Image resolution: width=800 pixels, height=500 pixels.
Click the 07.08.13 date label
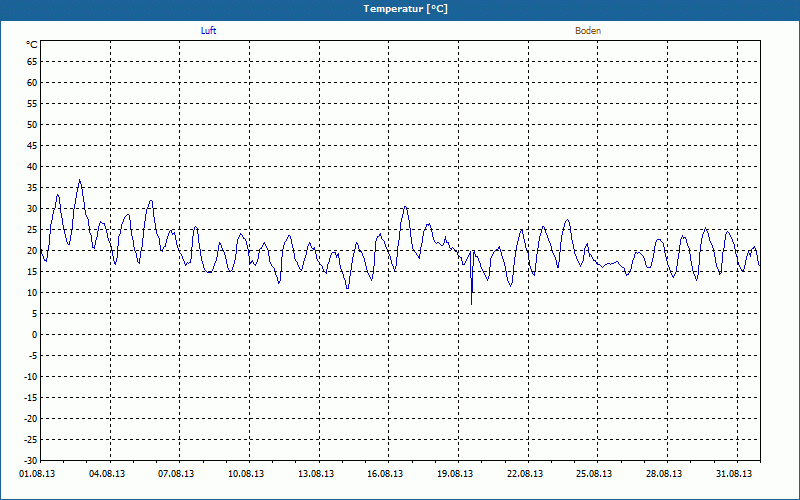[x=176, y=474]
